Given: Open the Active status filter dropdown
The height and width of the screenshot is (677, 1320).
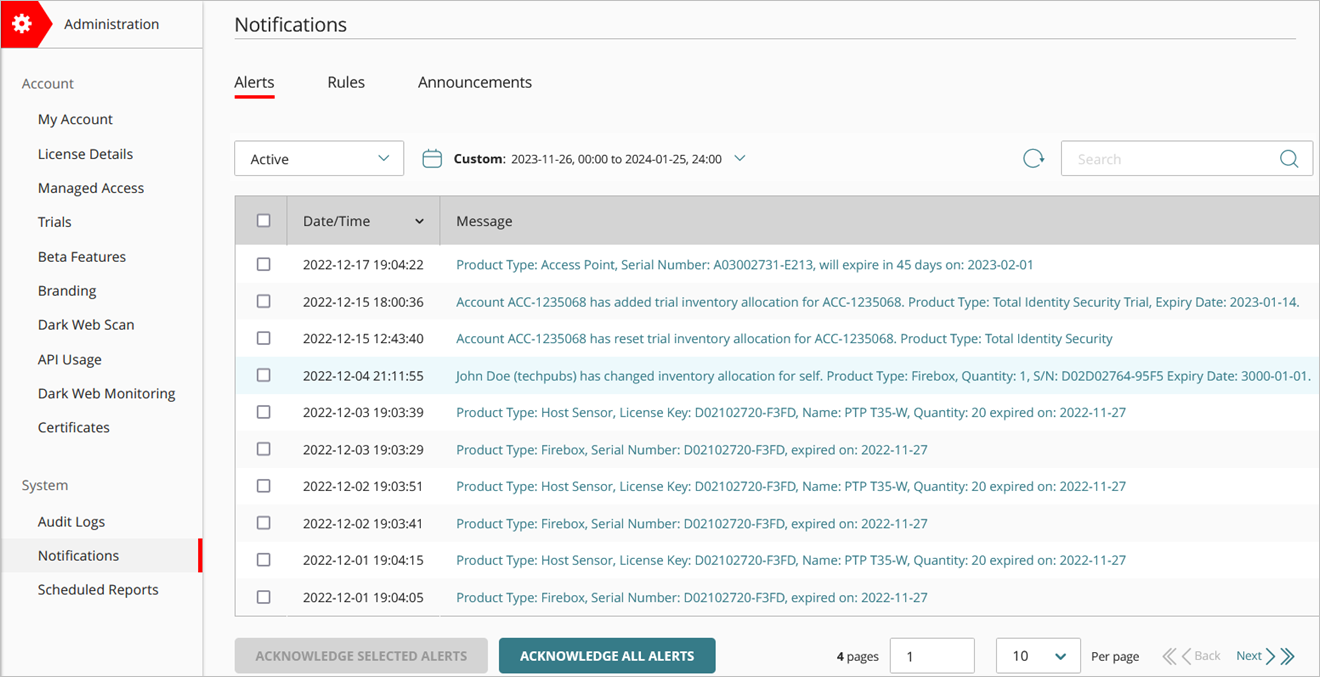Looking at the screenshot, I should tap(318, 157).
